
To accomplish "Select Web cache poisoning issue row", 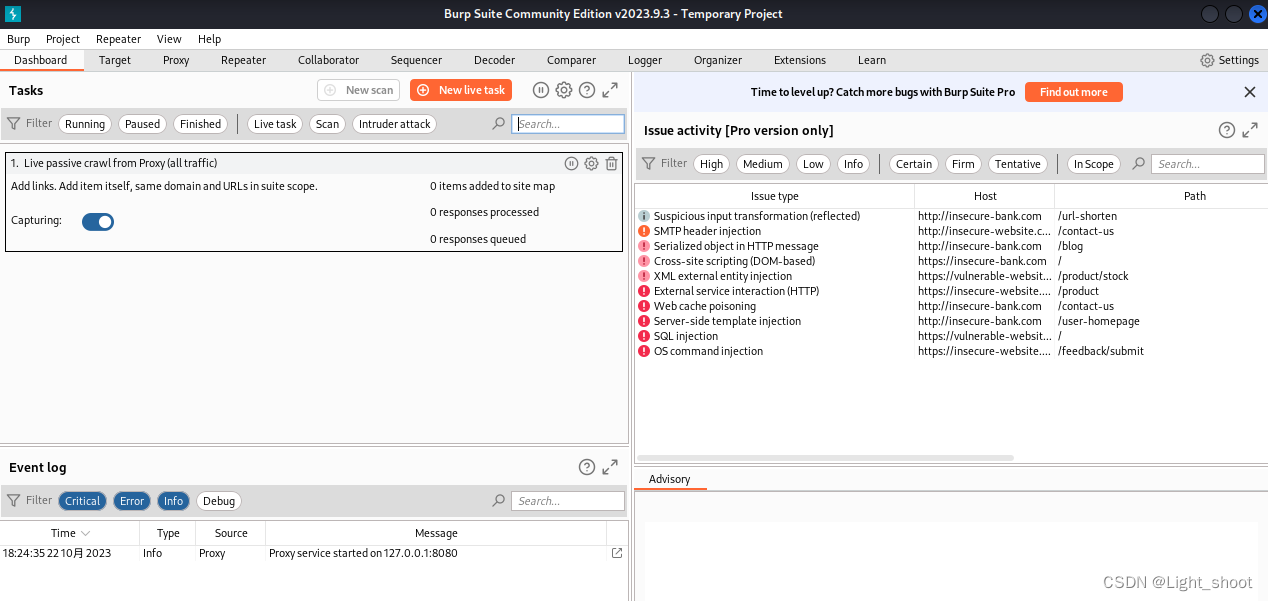I will click(x=951, y=306).
